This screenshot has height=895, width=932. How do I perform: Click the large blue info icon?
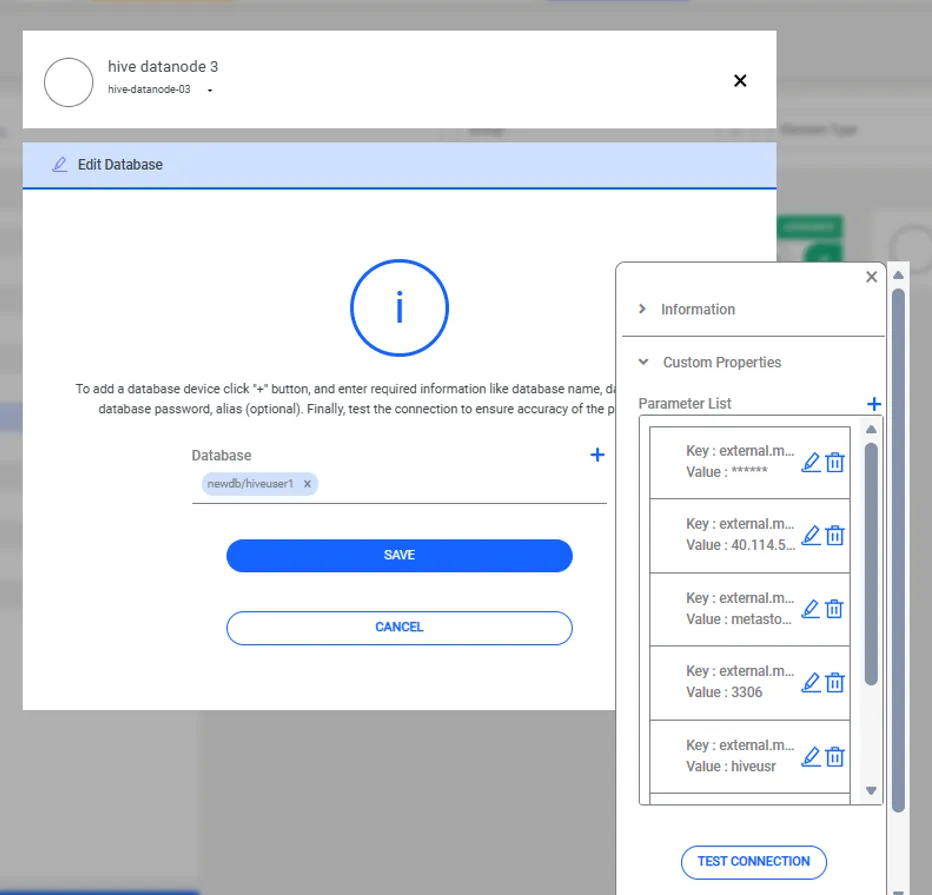pyautogui.click(x=399, y=308)
